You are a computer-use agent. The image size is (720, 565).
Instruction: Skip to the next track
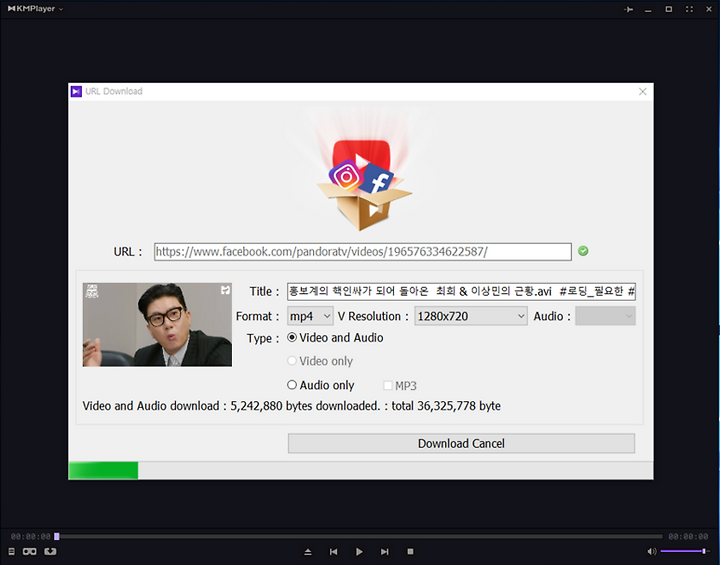[x=385, y=552]
